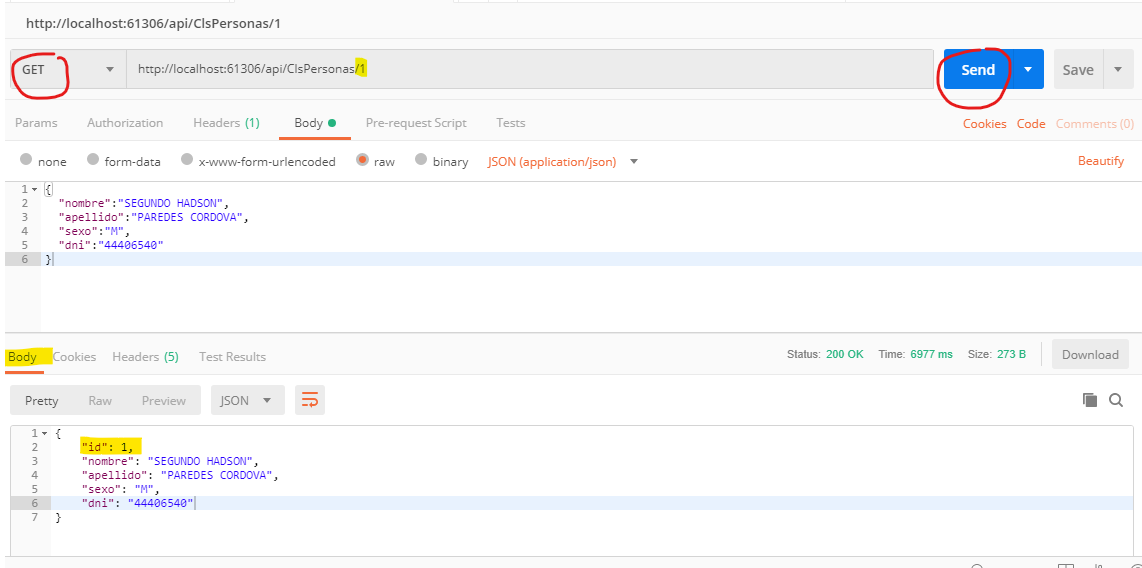This screenshot has height=568, width=1142.
Task: Click the request title URL at the top
Action: pos(154,23)
